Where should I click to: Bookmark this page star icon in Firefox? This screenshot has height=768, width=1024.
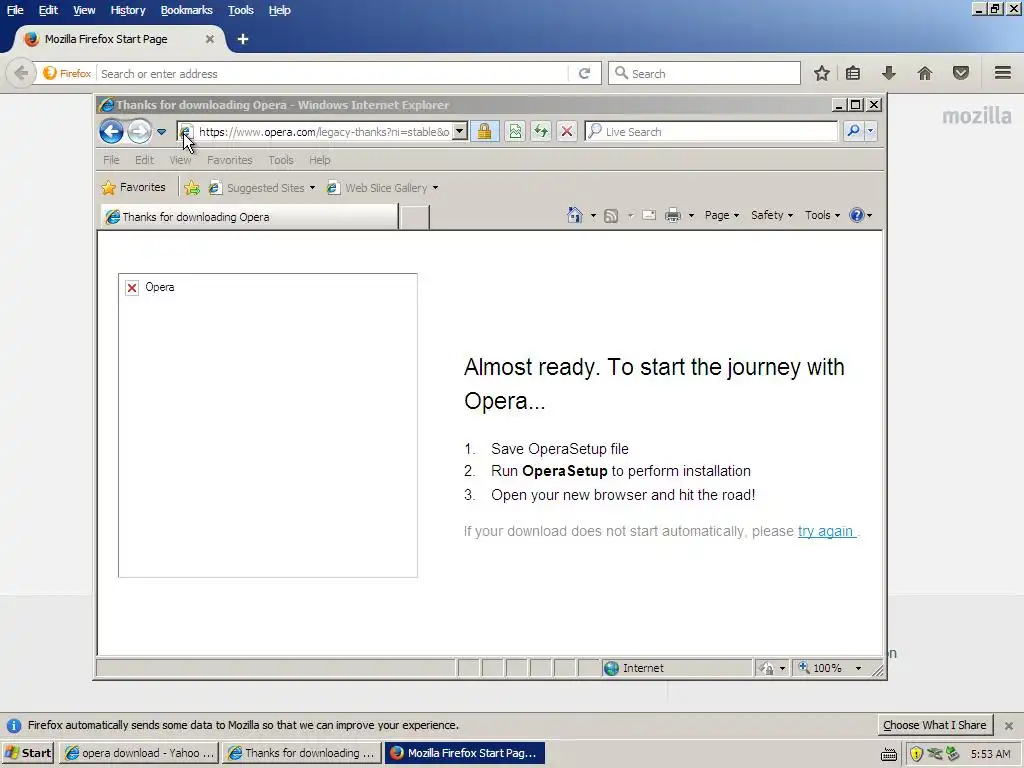tap(822, 73)
